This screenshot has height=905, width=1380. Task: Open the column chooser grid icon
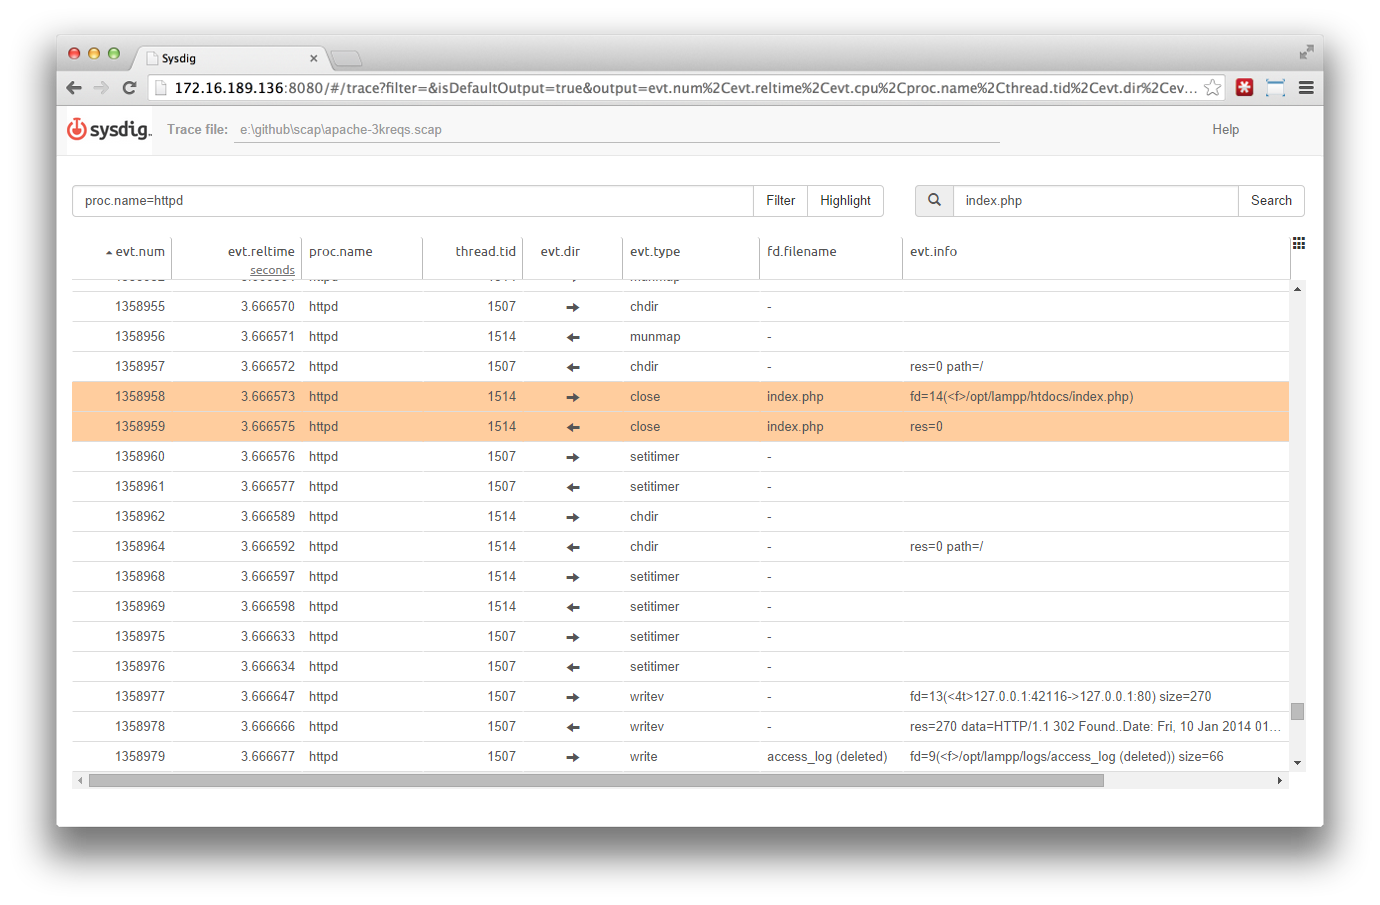coord(1299,243)
